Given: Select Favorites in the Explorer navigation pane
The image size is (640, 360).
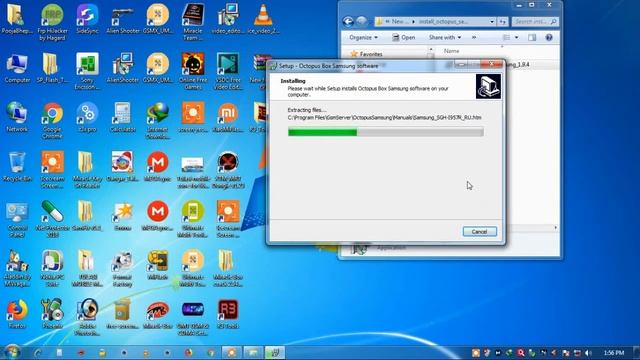Looking at the screenshot, I should [x=367, y=54].
